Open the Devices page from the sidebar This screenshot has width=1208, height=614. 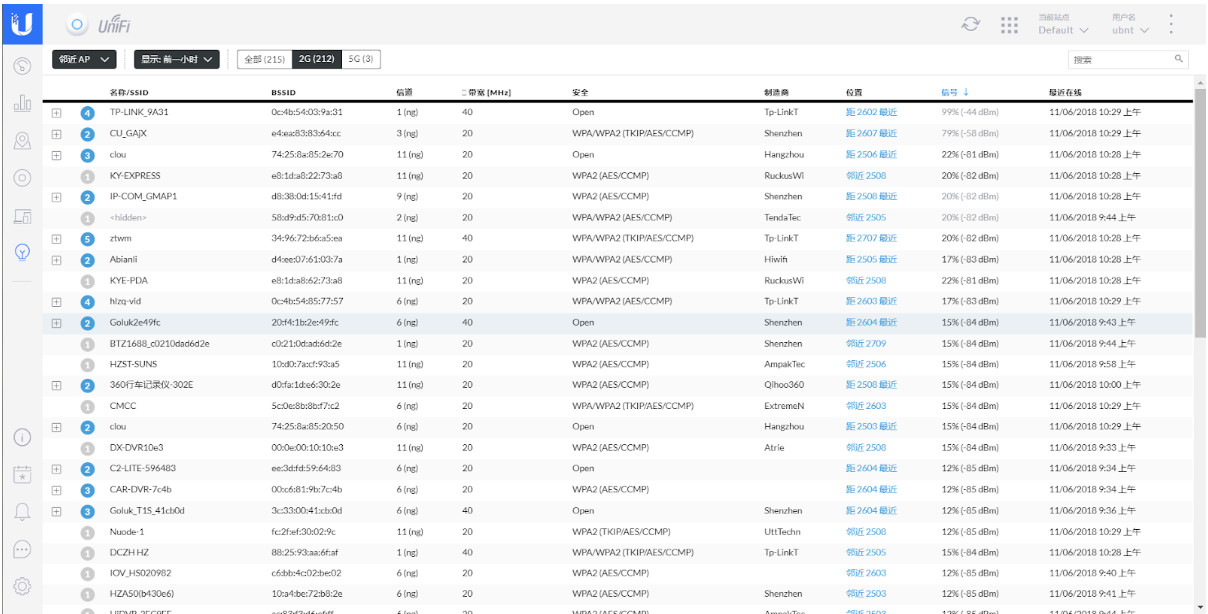pos(22,178)
